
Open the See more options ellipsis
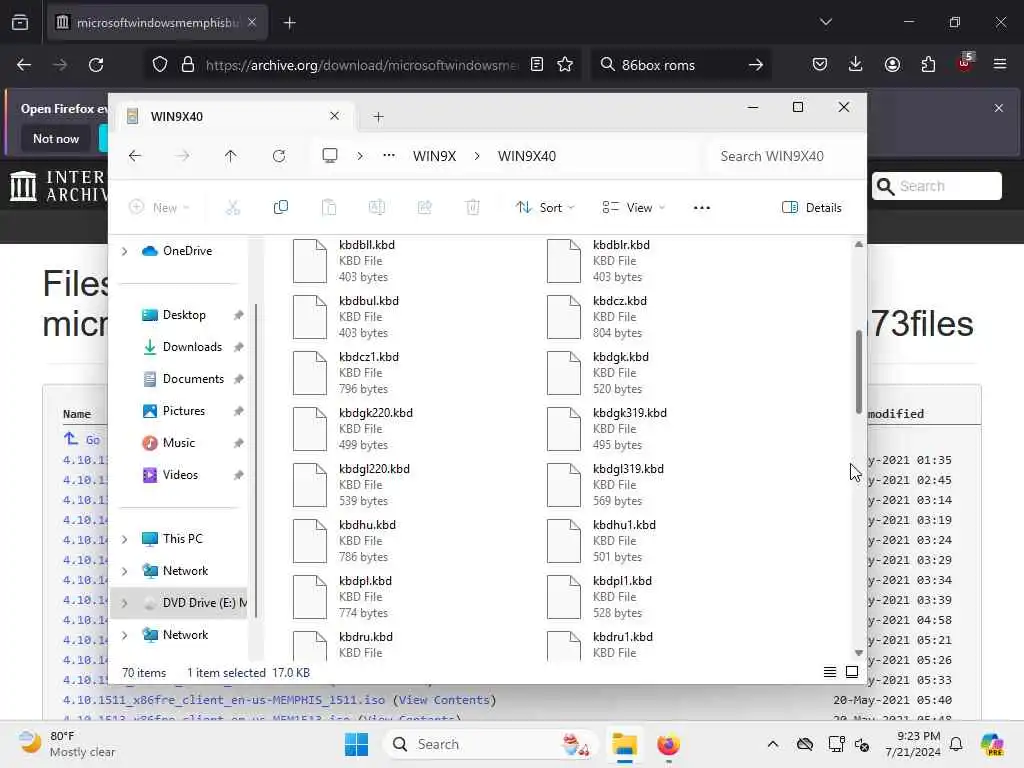point(701,208)
